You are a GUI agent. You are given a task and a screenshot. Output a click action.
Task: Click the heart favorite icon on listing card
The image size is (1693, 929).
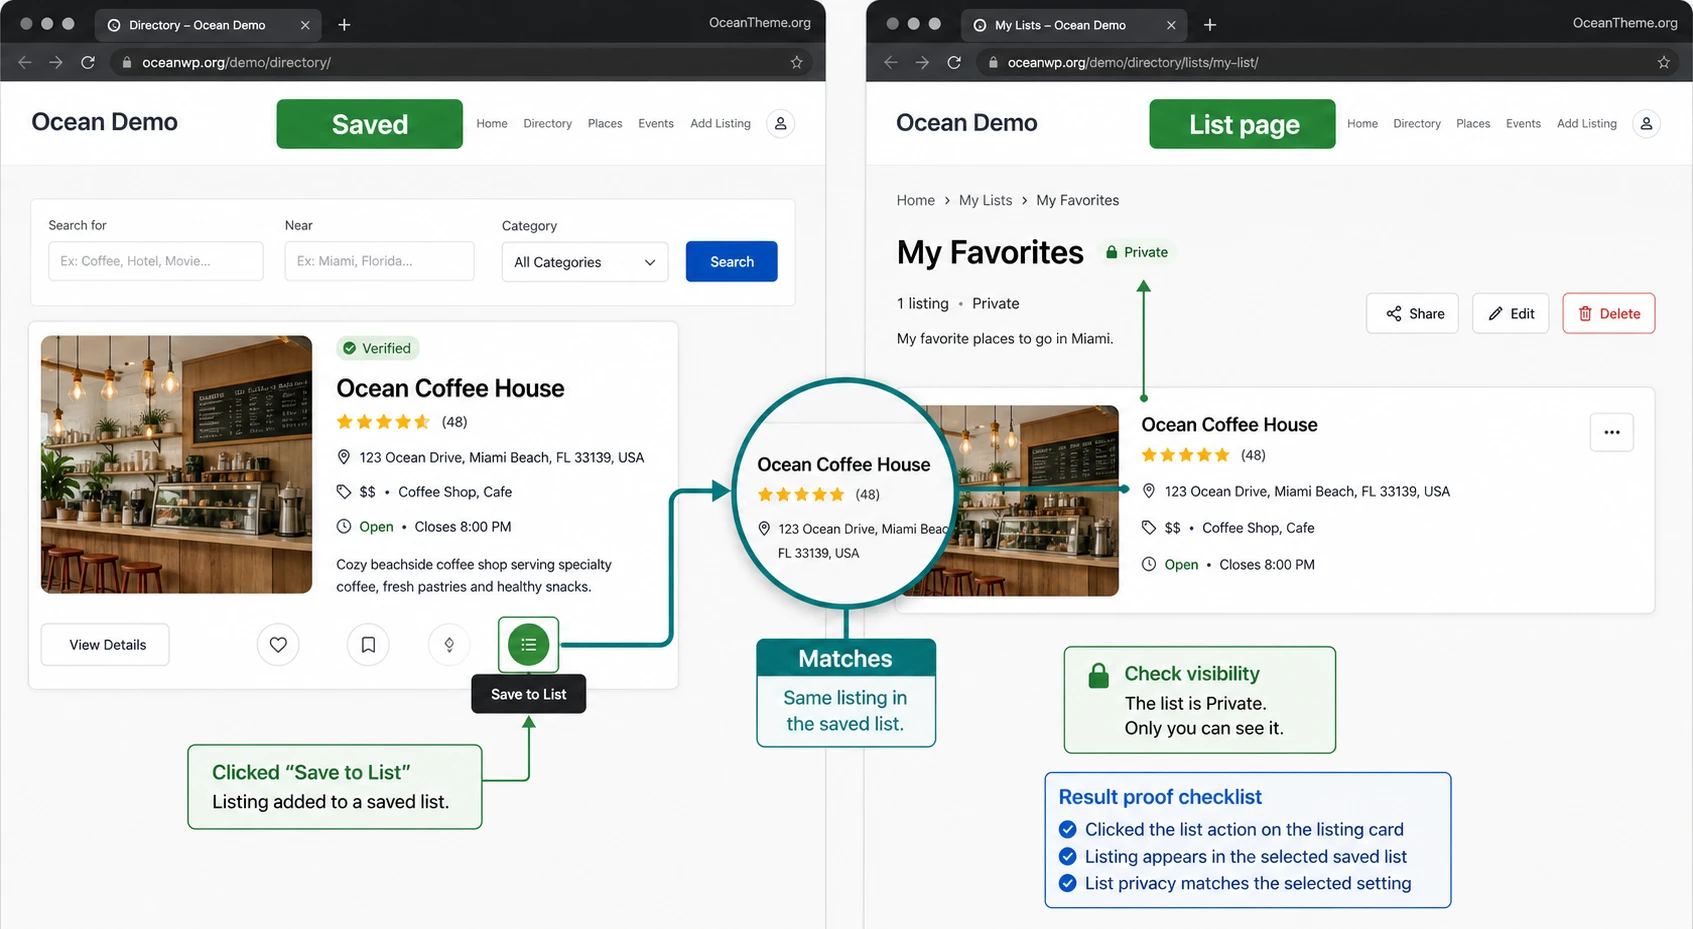click(x=278, y=645)
